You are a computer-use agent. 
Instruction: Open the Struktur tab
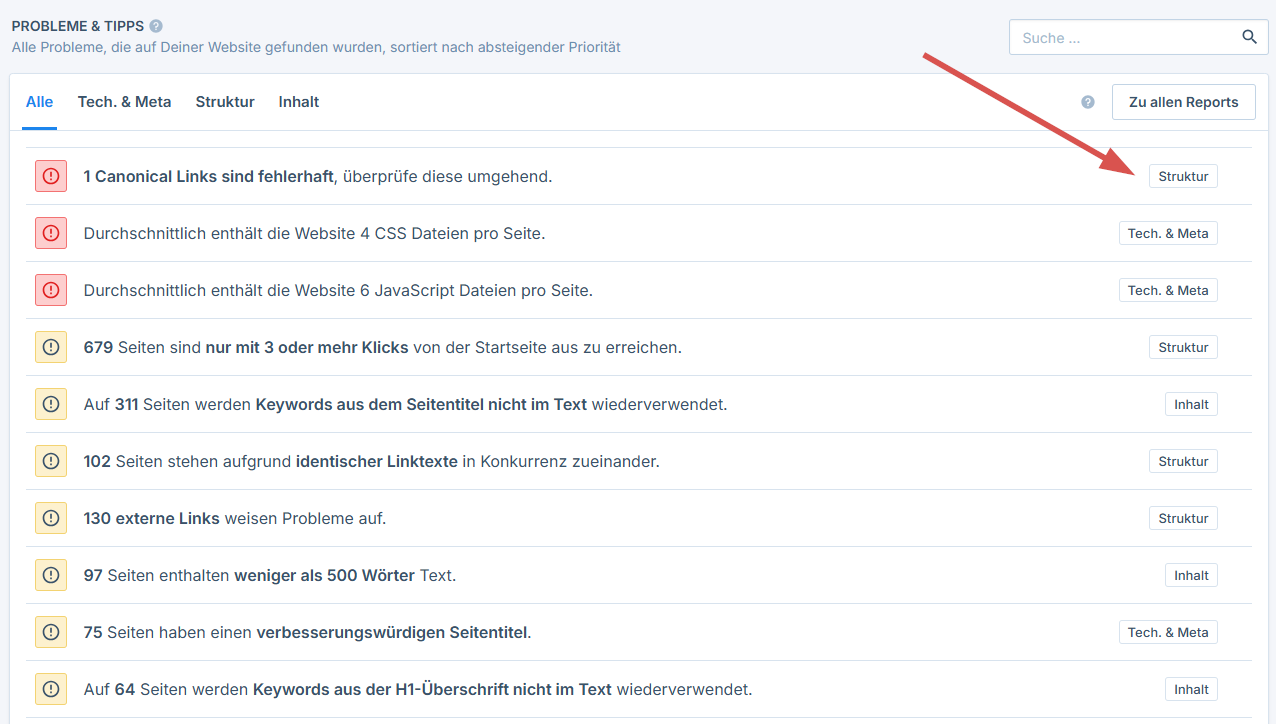pyautogui.click(x=225, y=102)
